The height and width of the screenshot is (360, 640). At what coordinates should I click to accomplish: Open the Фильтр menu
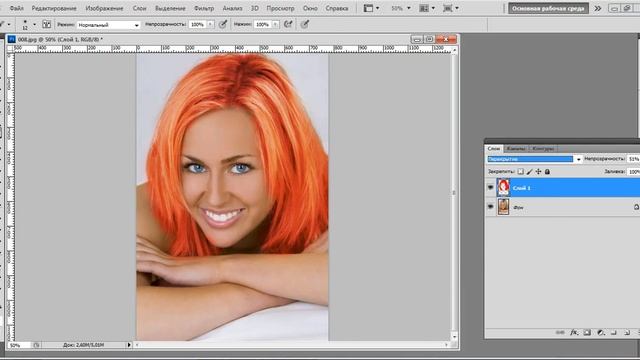(204, 8)
